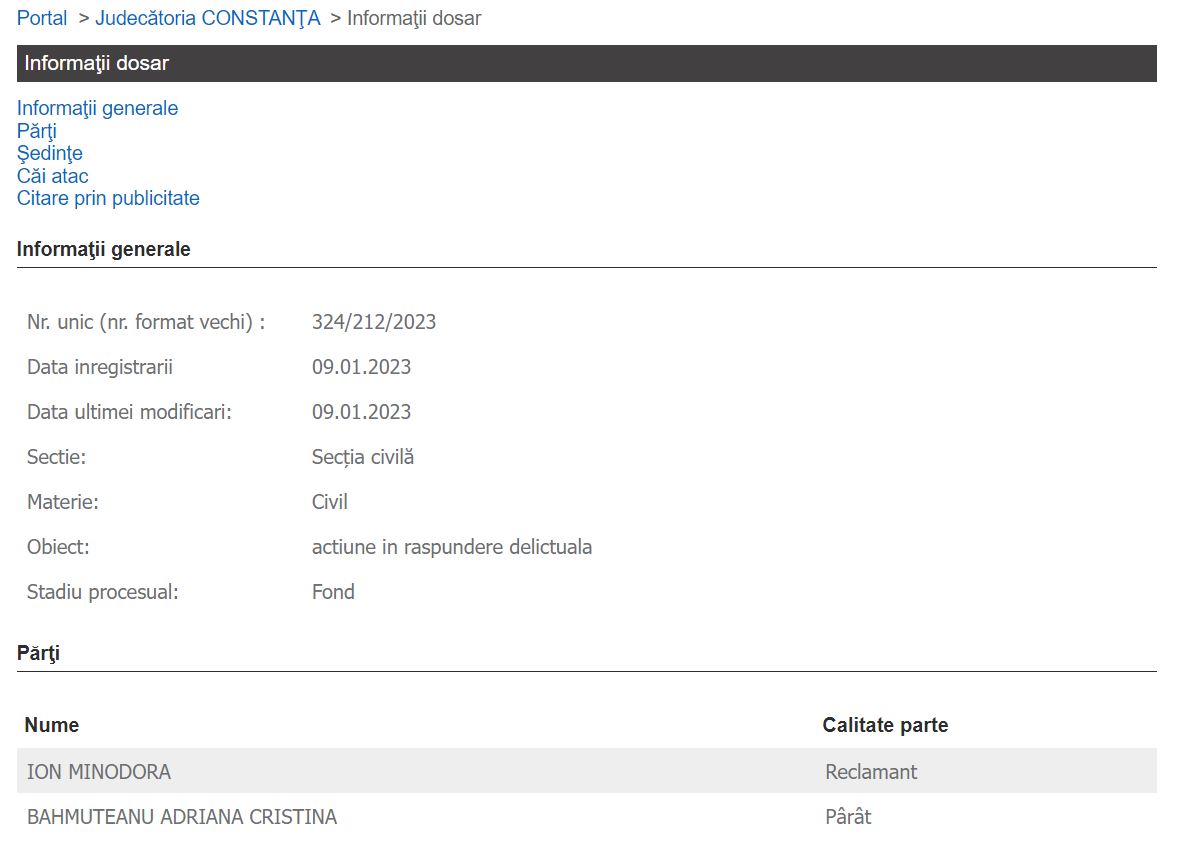Select BAHMUTEANU ADRIANA CRISTINA party name
This screenshot has width=1177, height=852.
[182, 817]
